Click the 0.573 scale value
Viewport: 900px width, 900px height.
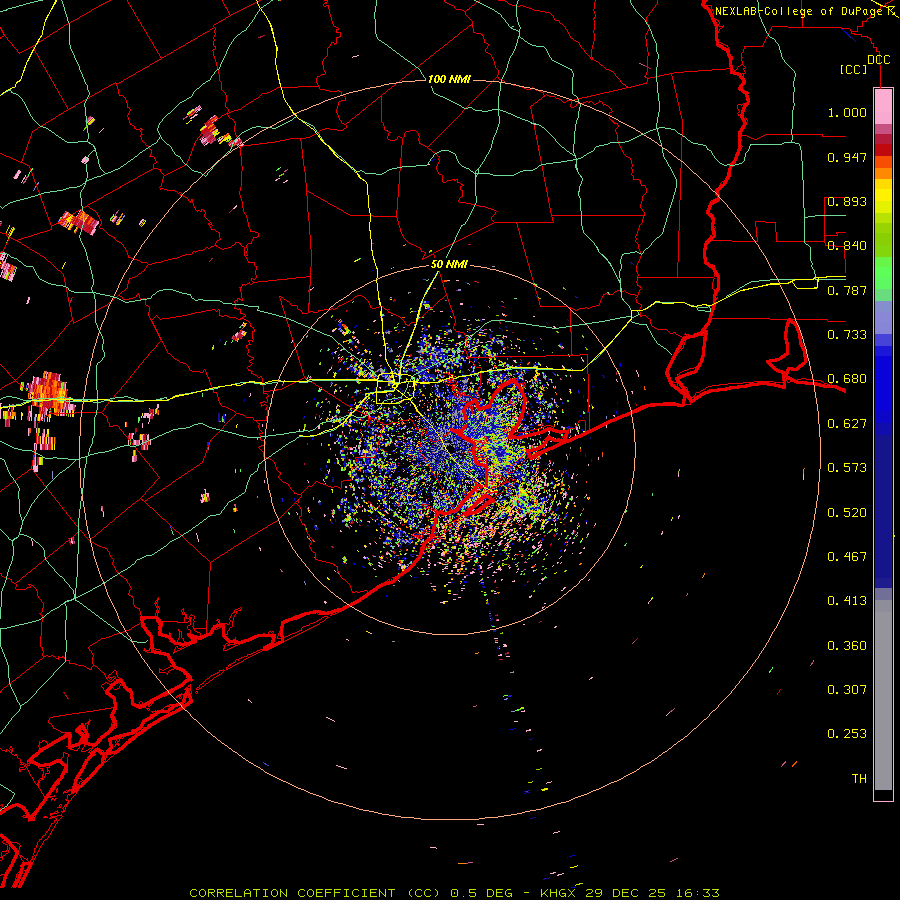coord(847,468)
